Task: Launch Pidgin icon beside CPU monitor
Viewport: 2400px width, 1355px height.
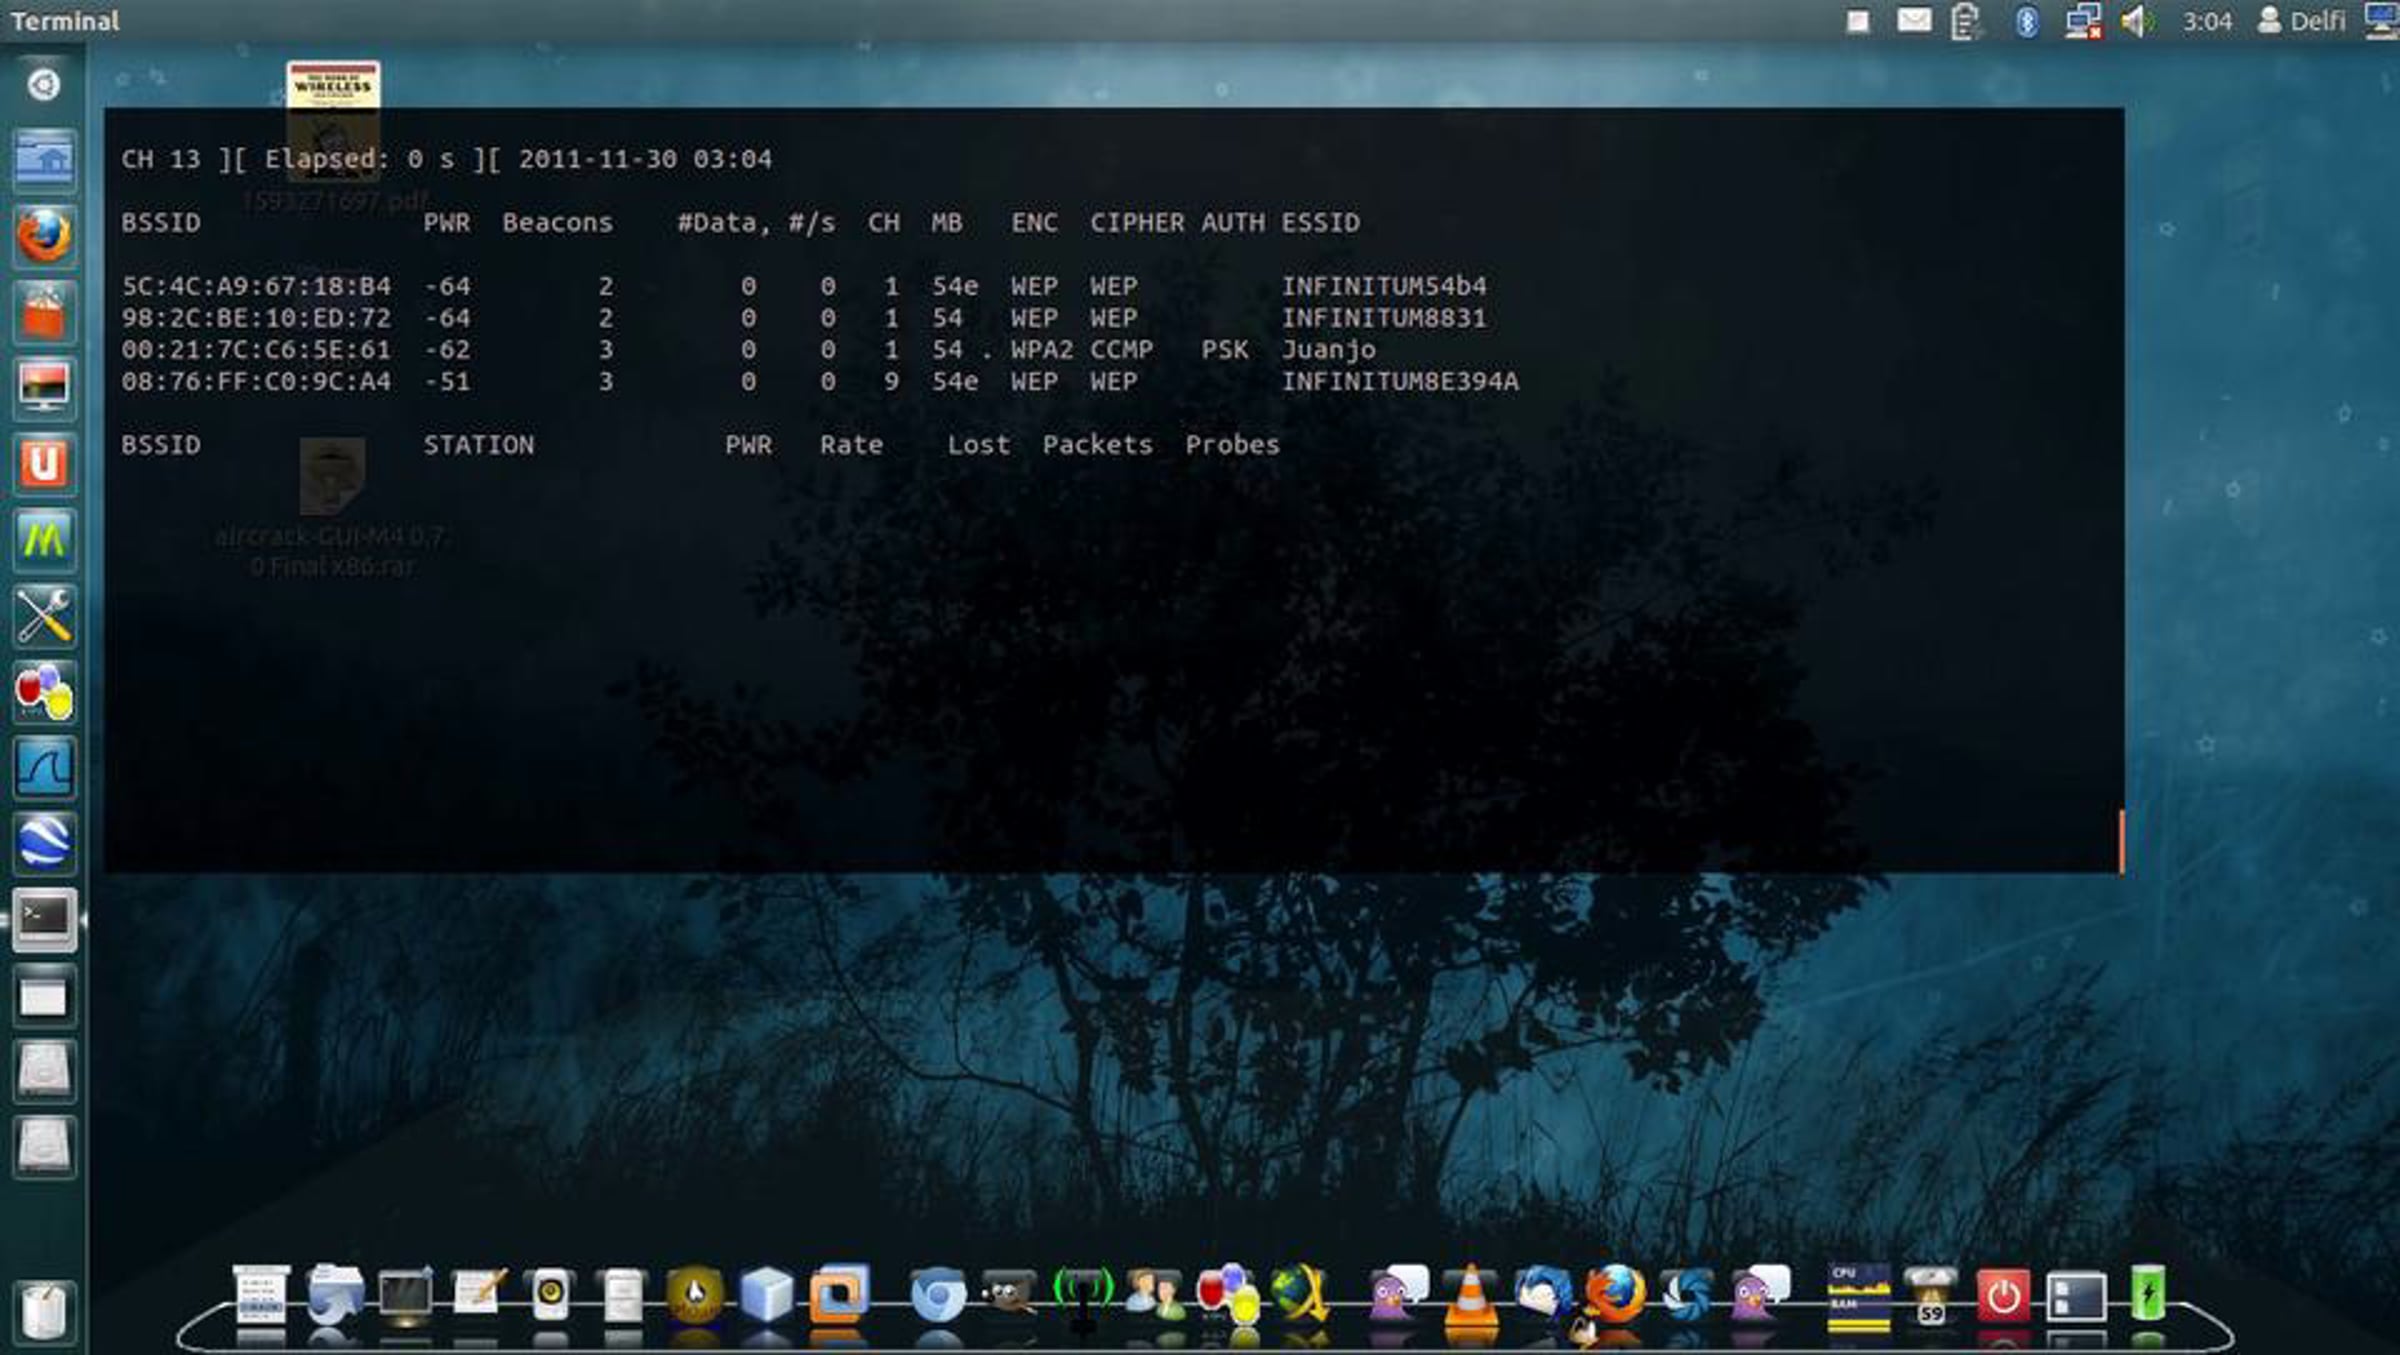Action: [1759, 1294]
